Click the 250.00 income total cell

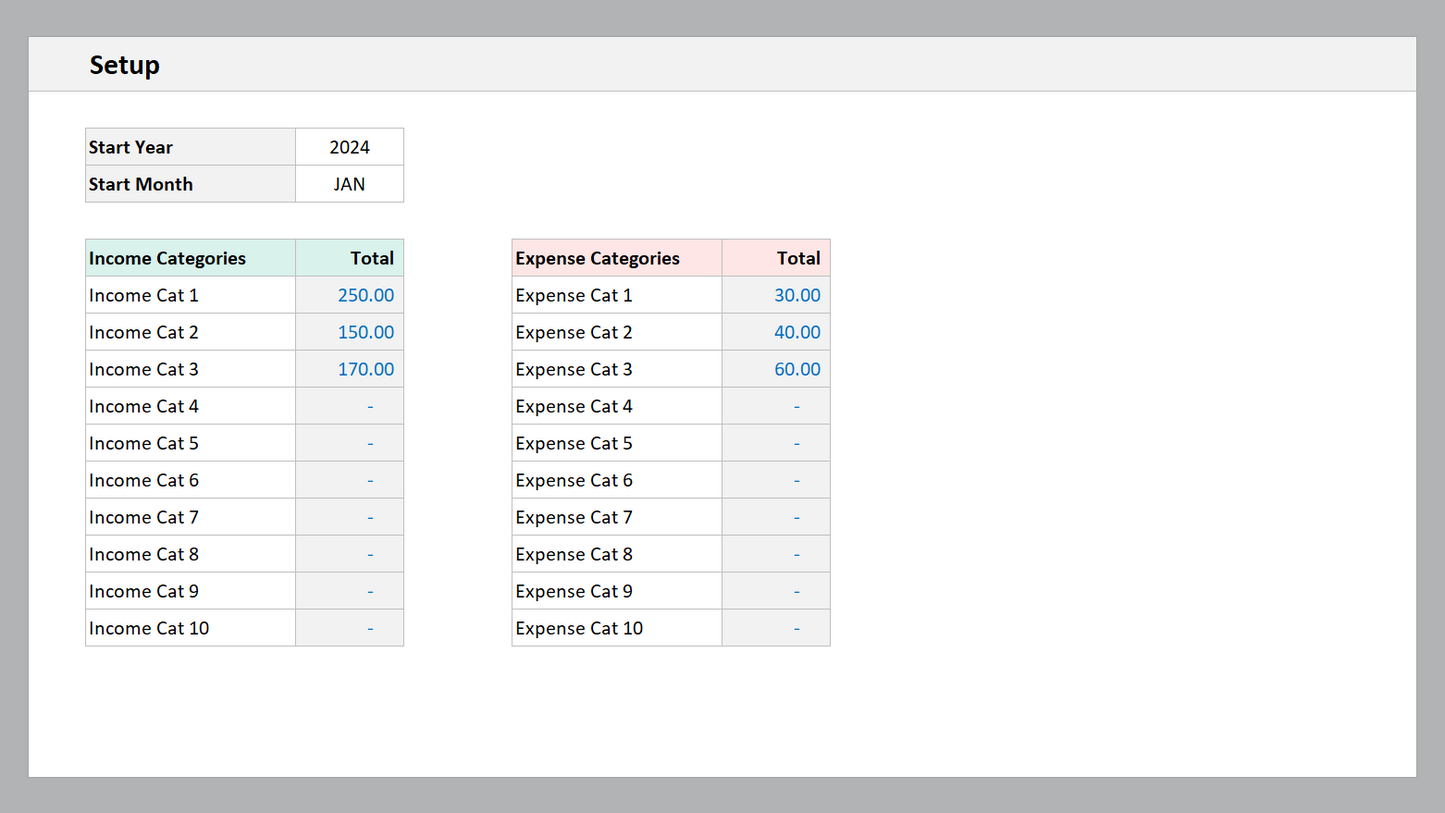(350, 295)
